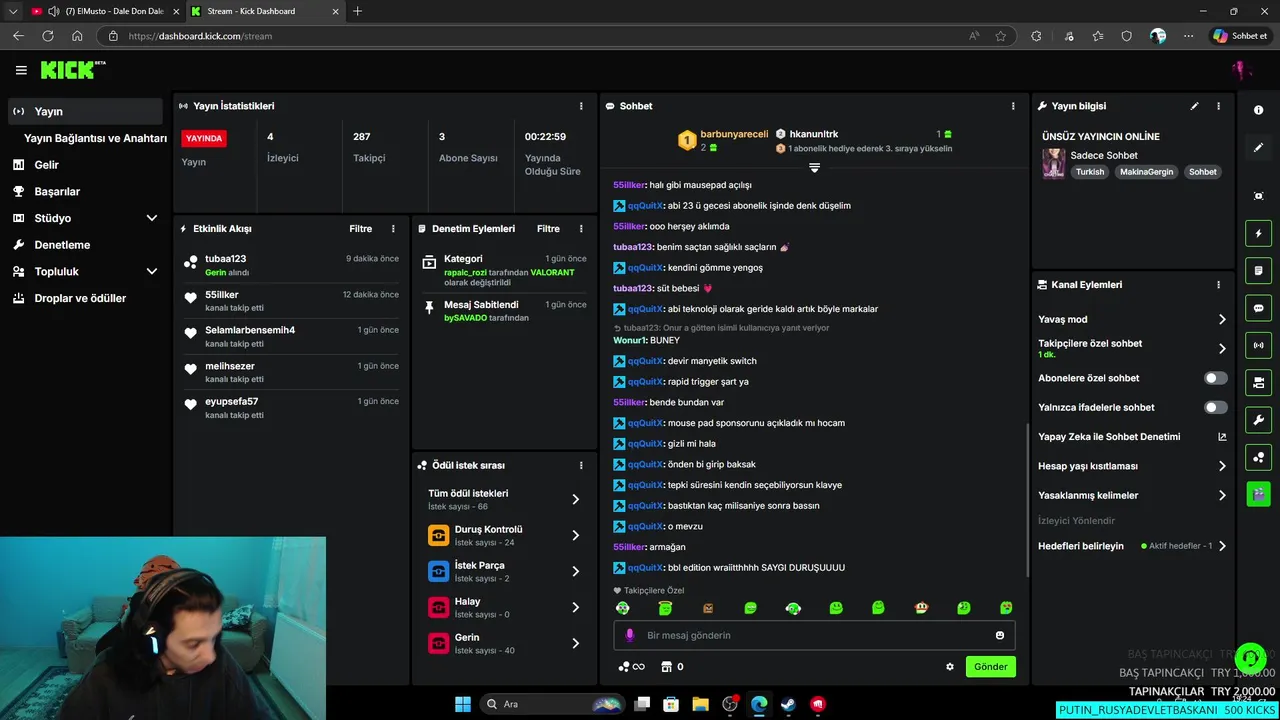
Task: Open the hamburger menu beside the Kick logo
Action: point(21,70)
